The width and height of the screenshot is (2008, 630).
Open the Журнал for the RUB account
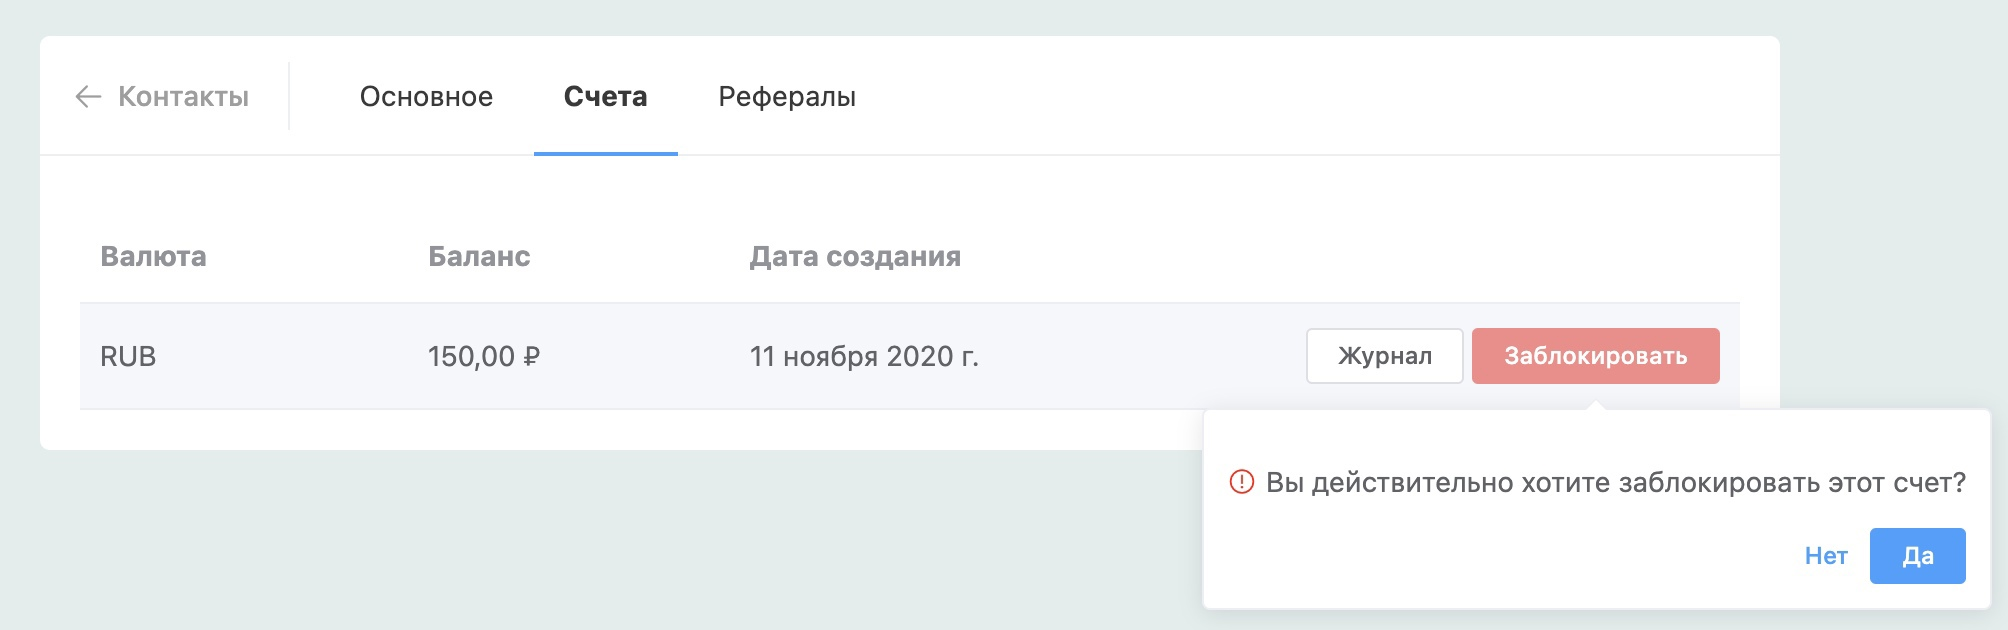coord(1384,356)
